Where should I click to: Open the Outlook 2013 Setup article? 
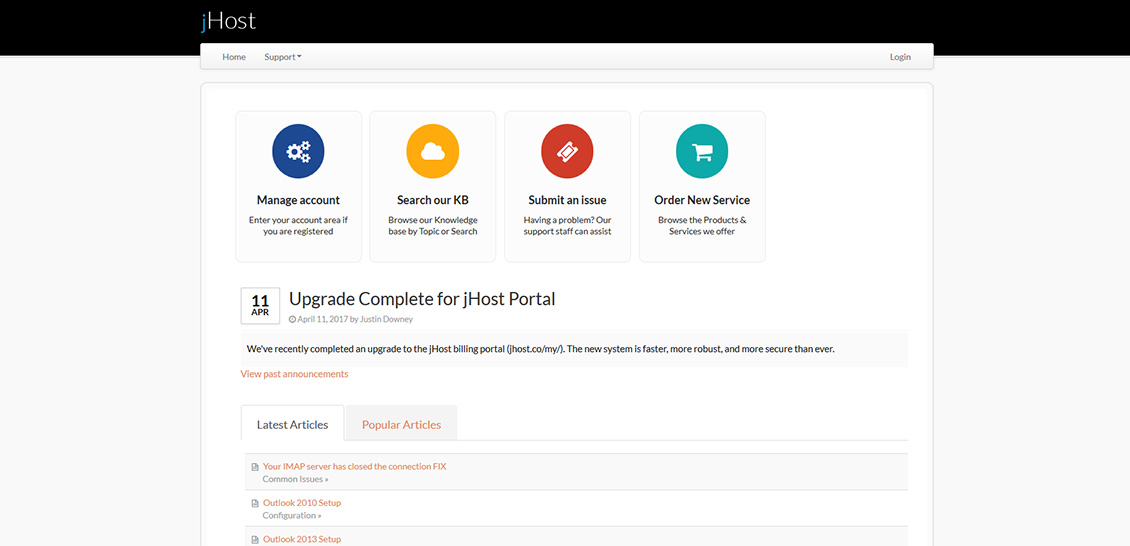point(302,539)
